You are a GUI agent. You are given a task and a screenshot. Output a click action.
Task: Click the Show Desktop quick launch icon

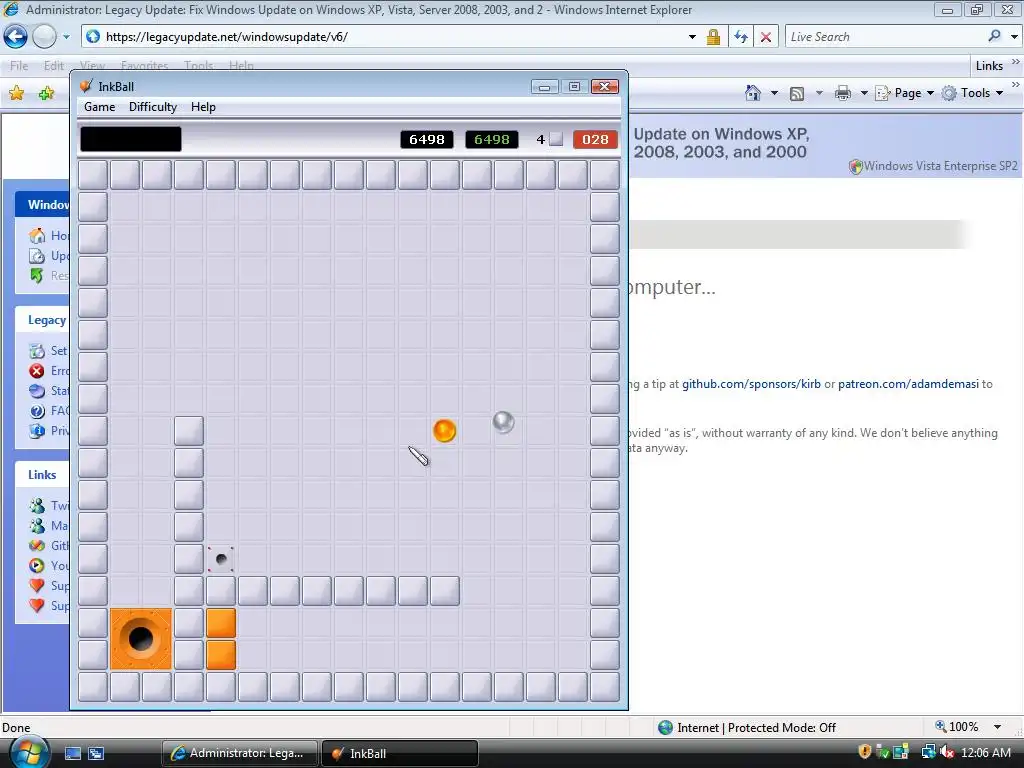tap(72, 753)
